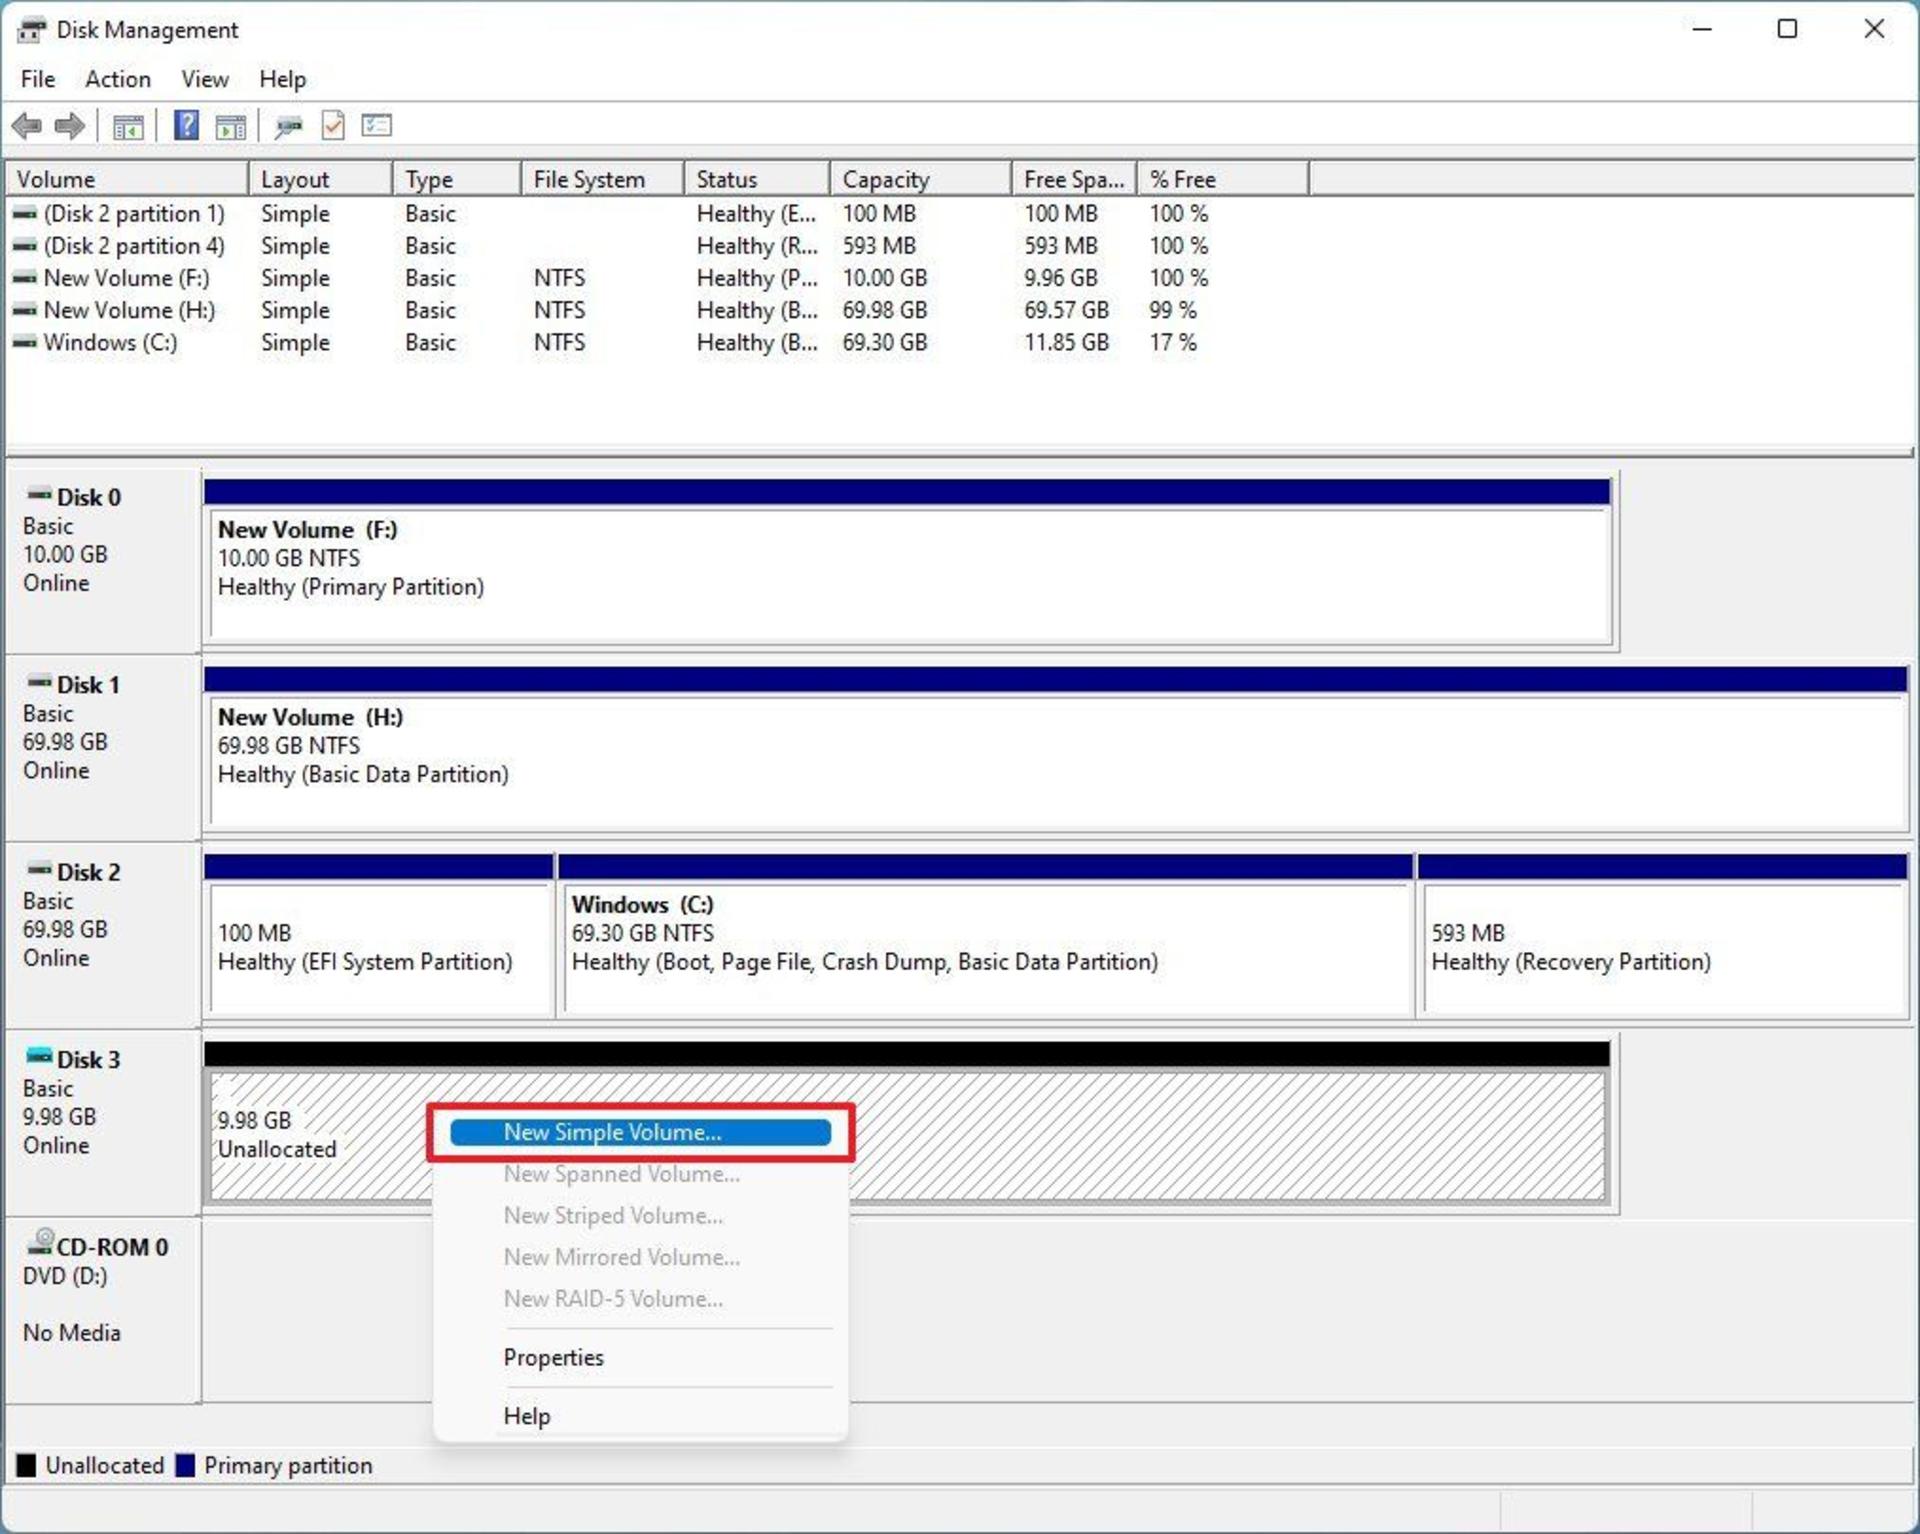
Task: Click the Free Space column header
Action: [x=1074, y=179]
